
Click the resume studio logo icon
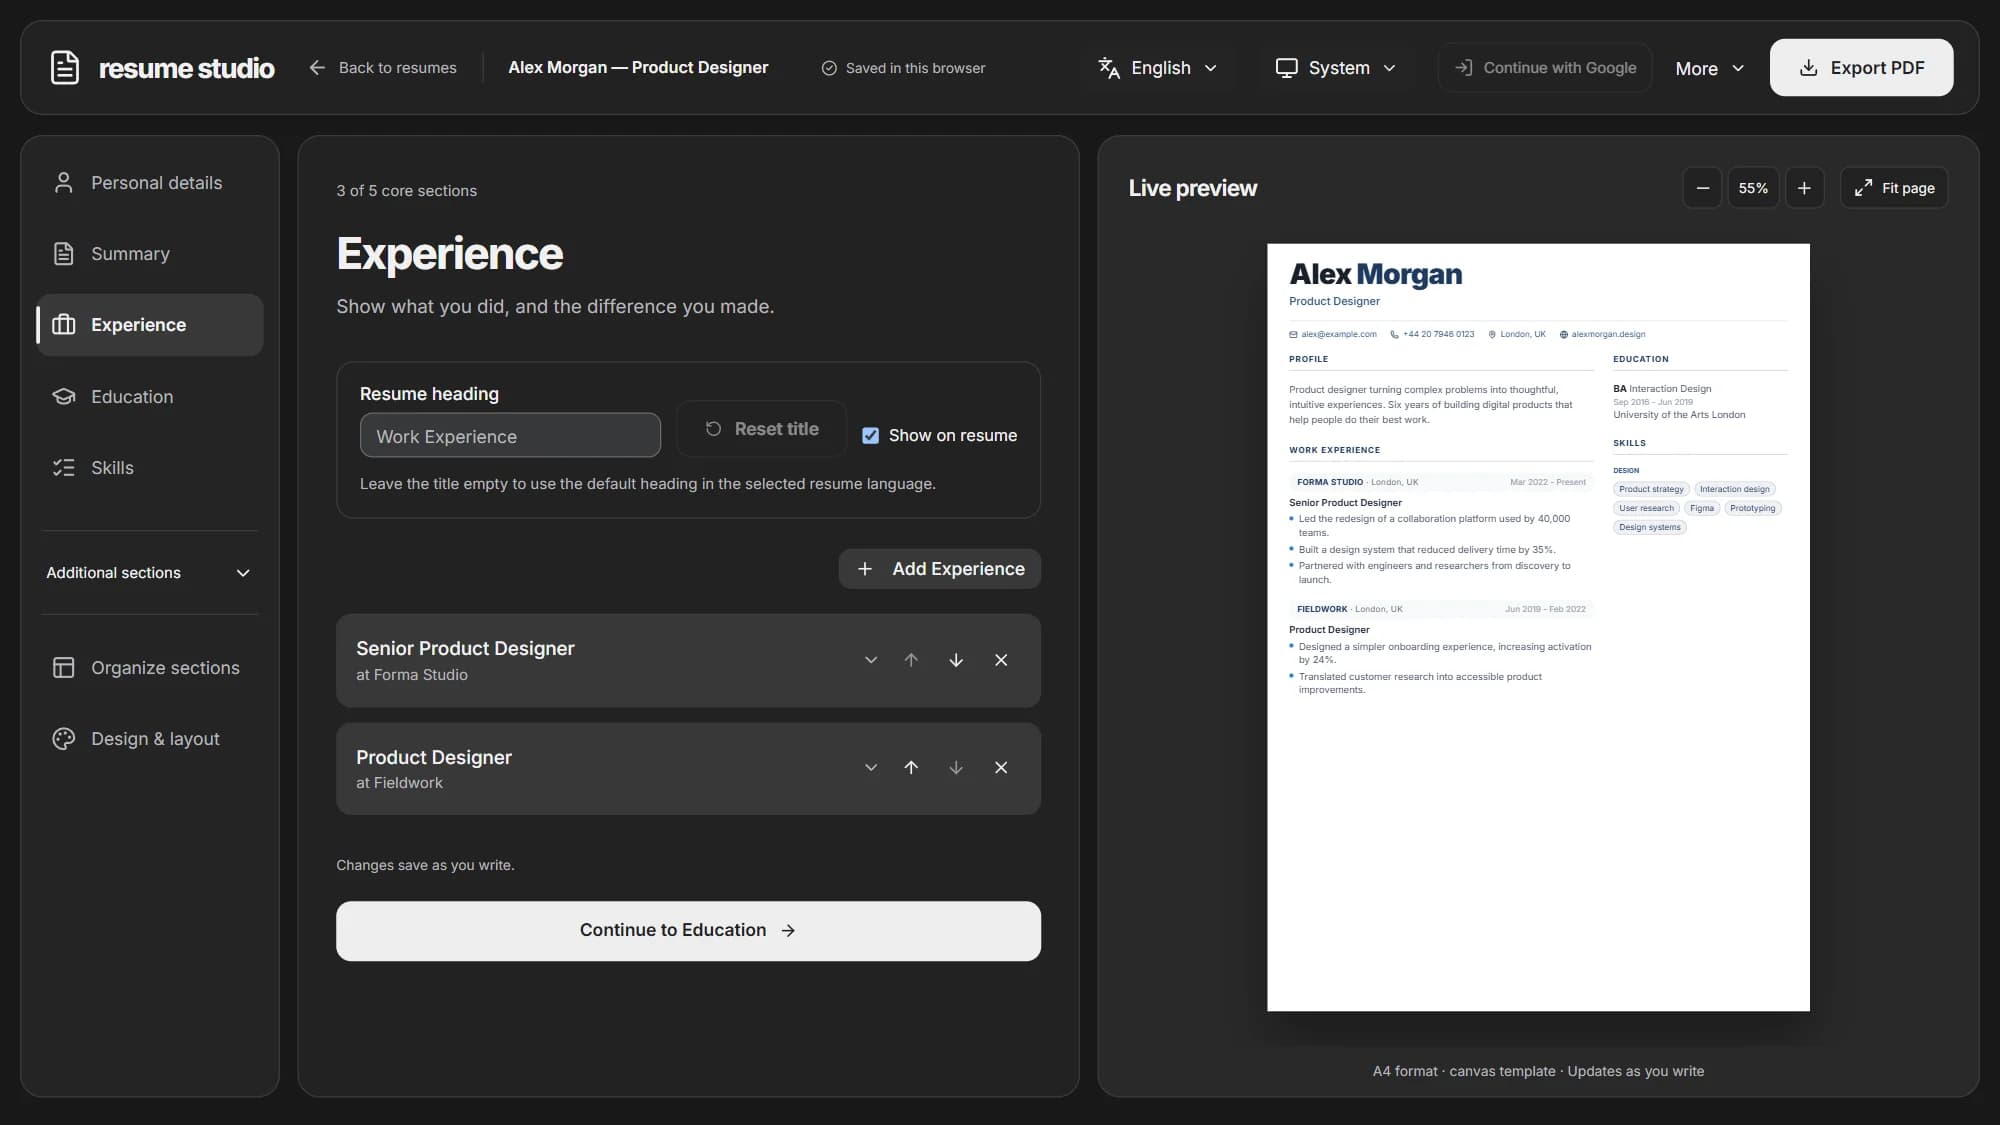coord(65,67)
